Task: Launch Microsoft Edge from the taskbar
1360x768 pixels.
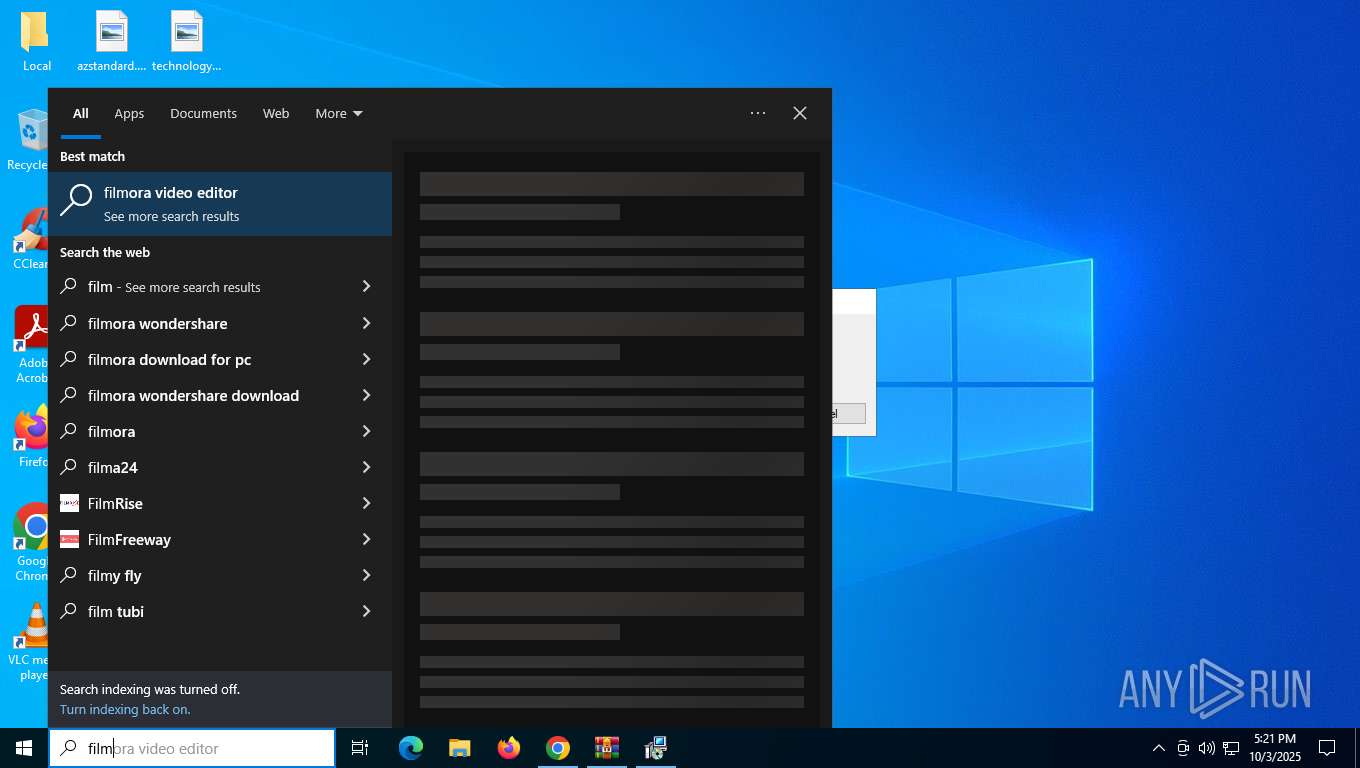Action: coord(410,748)
